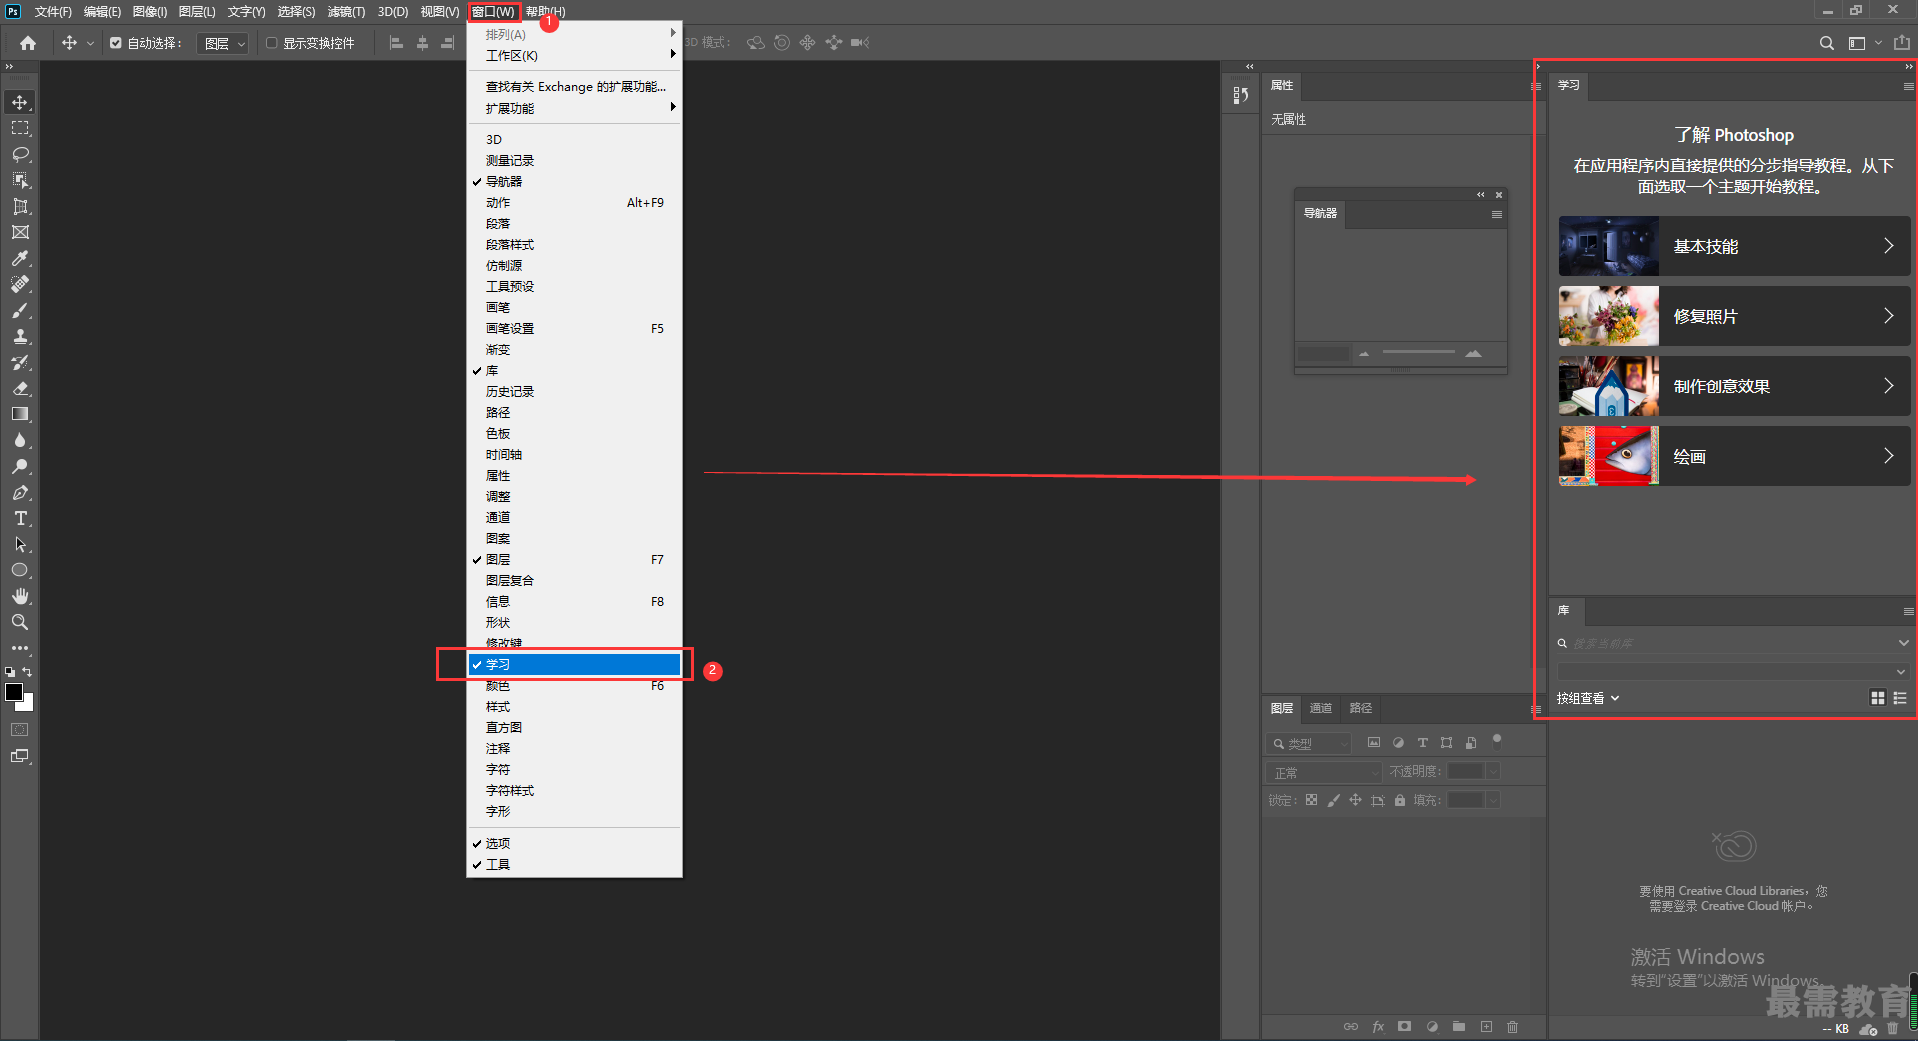Select the Zoom magnifier tool
1918x1041 pixels.
(x=20, y=622)
